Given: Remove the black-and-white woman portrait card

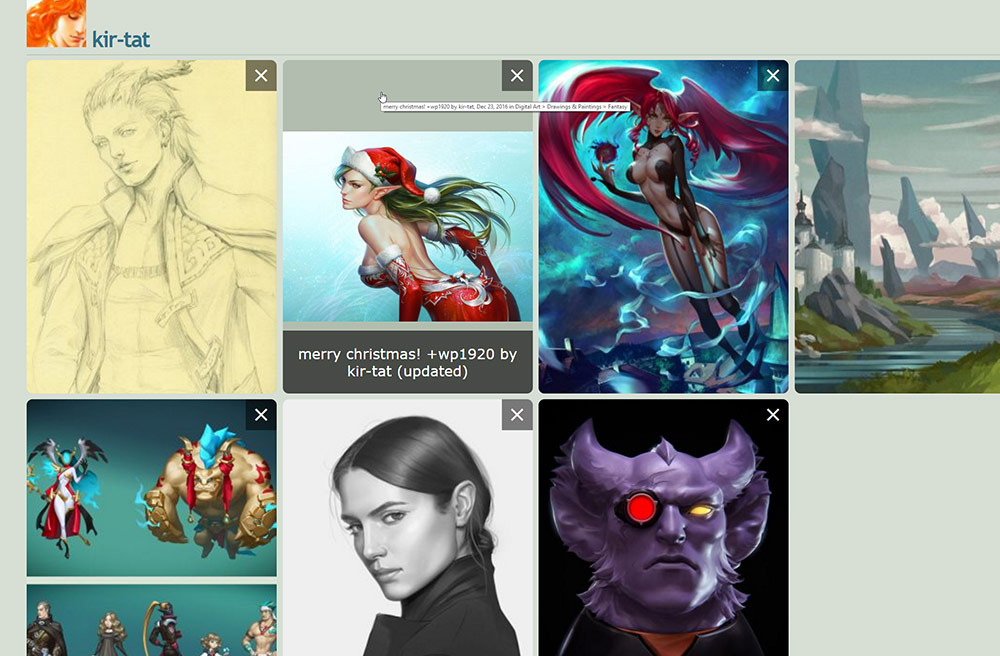Looking at the screenshot, I should (517, 415).
